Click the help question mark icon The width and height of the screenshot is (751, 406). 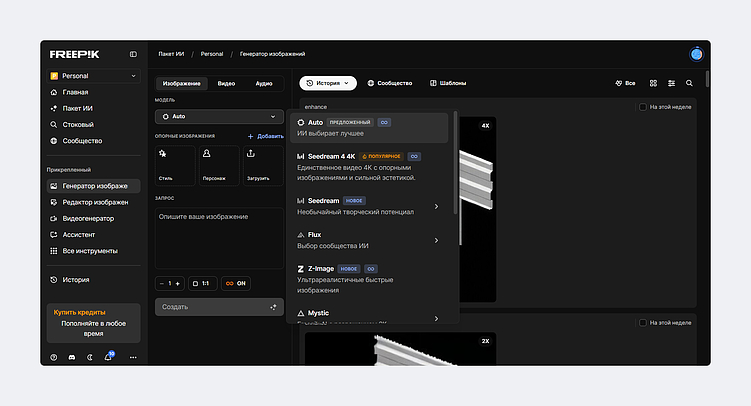pyautogui.click(x=54, y=357)
